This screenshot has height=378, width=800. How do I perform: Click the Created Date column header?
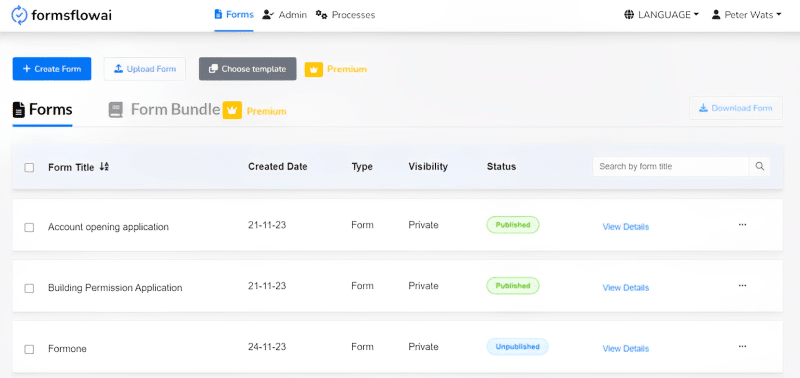point(278,166)
